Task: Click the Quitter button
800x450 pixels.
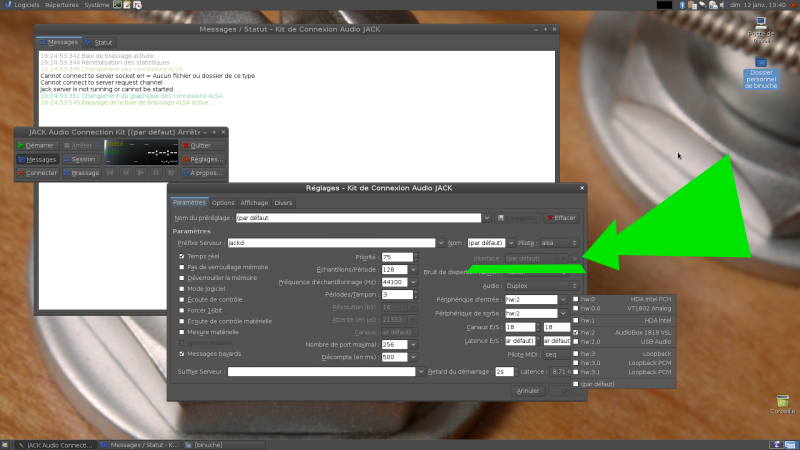Action: (x=203, y=145)
